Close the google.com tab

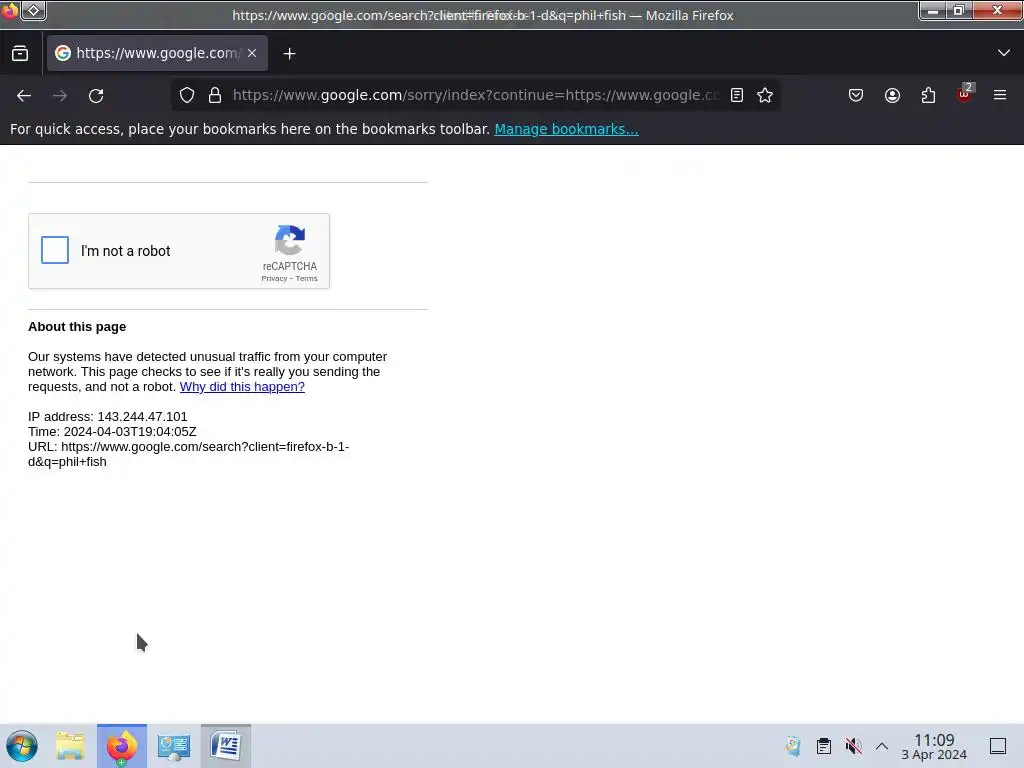252,54
